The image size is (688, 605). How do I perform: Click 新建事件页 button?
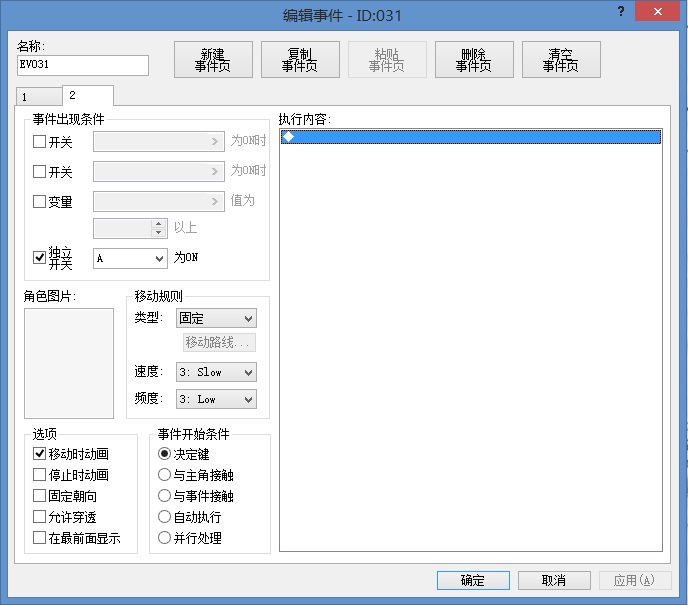(213, 60)
